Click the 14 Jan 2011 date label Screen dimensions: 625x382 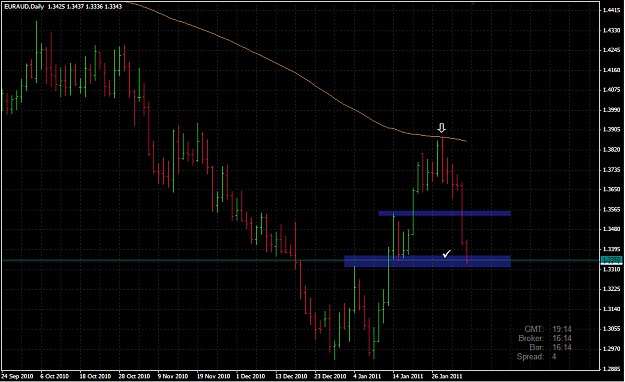[408, 376]
